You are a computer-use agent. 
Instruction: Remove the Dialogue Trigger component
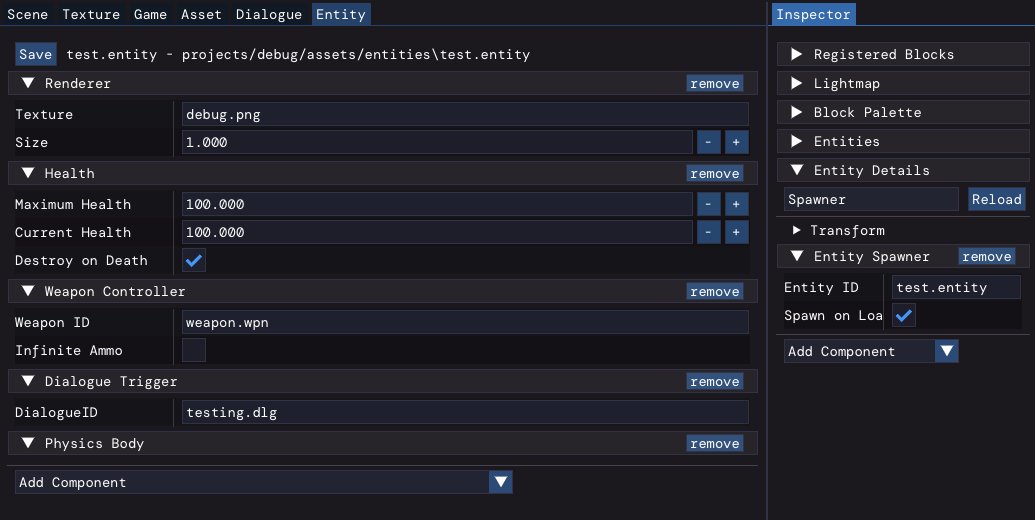(715, 381)
